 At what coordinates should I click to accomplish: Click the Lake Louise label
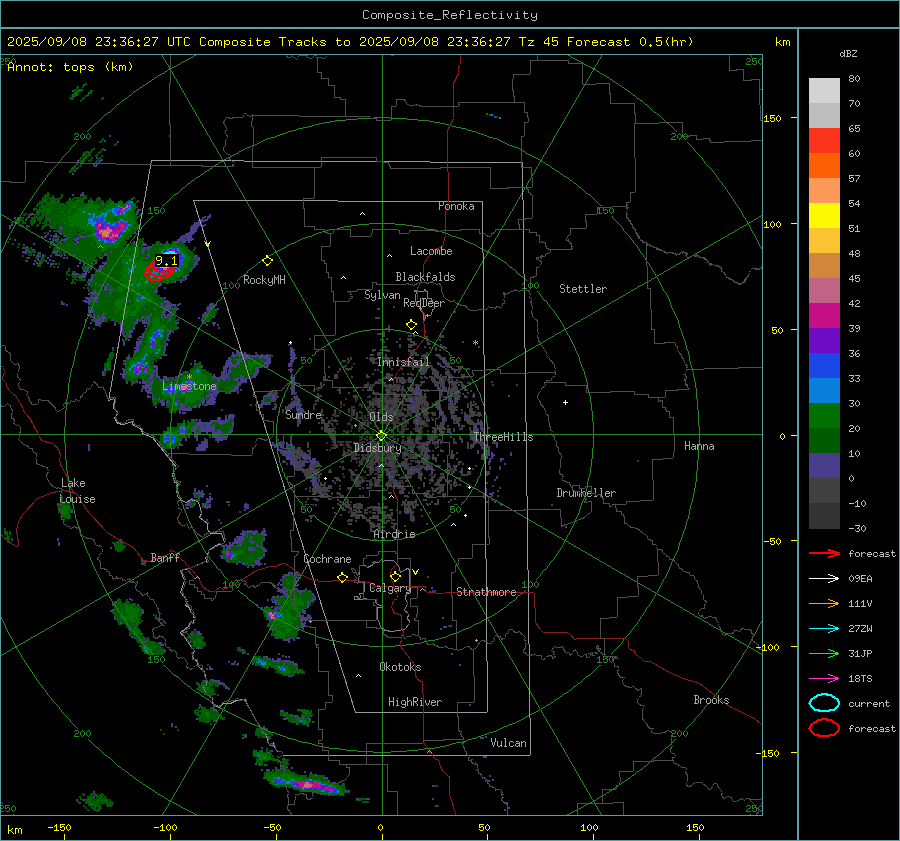coord(77,491)
